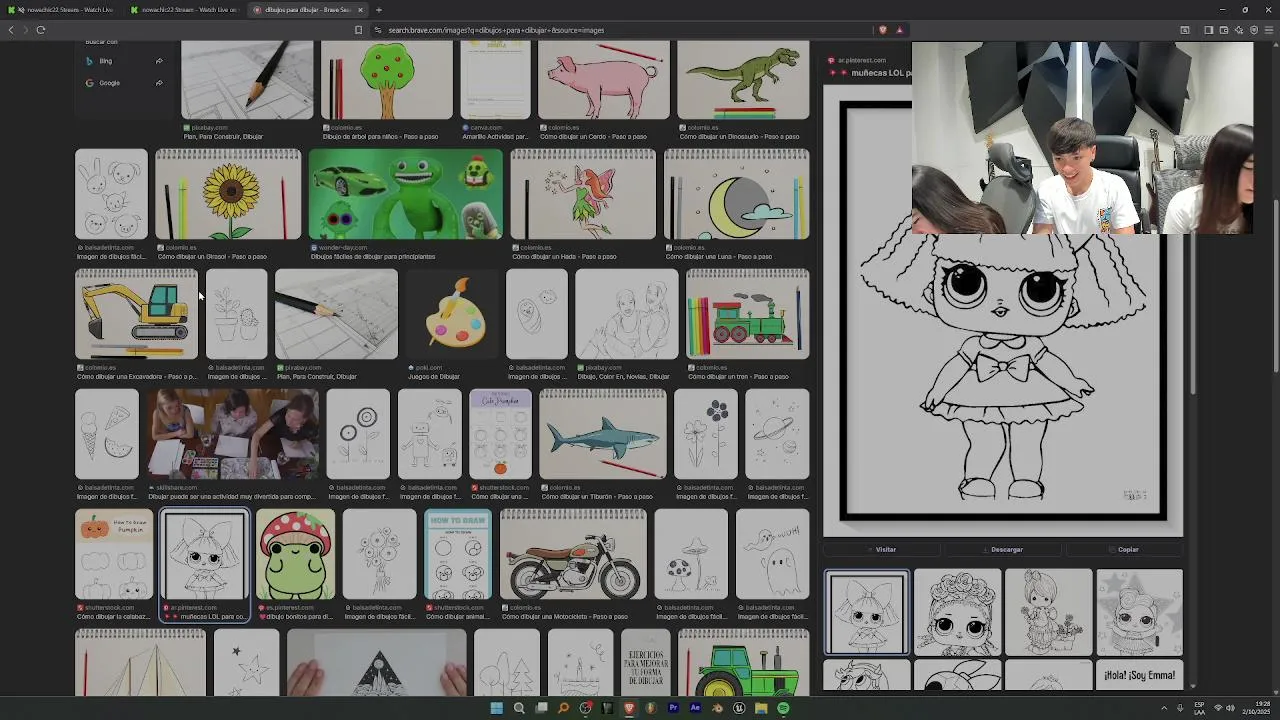1280x720 pixels.
Task: Open the browser sidebar panel icon
Action: 1208,30
